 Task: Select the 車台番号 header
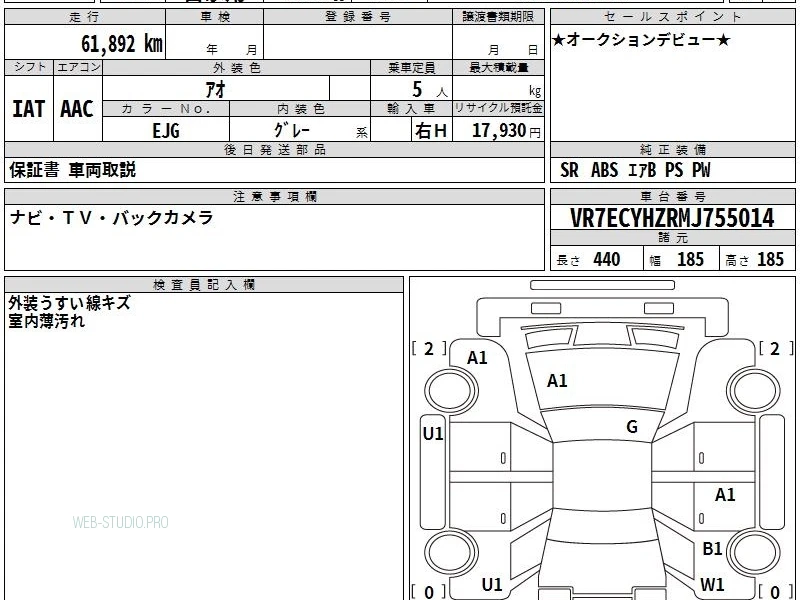pos(672,196)
